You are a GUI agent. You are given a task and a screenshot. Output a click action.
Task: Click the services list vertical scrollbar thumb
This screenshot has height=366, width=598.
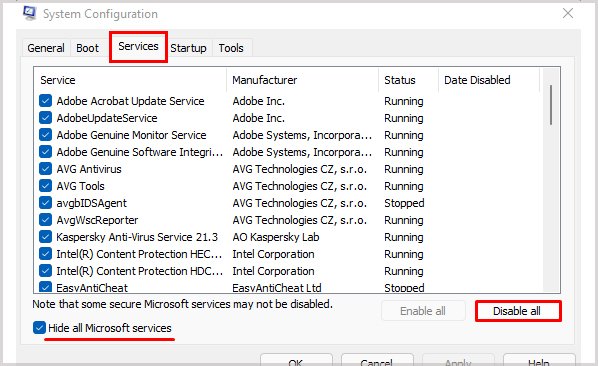551,105
